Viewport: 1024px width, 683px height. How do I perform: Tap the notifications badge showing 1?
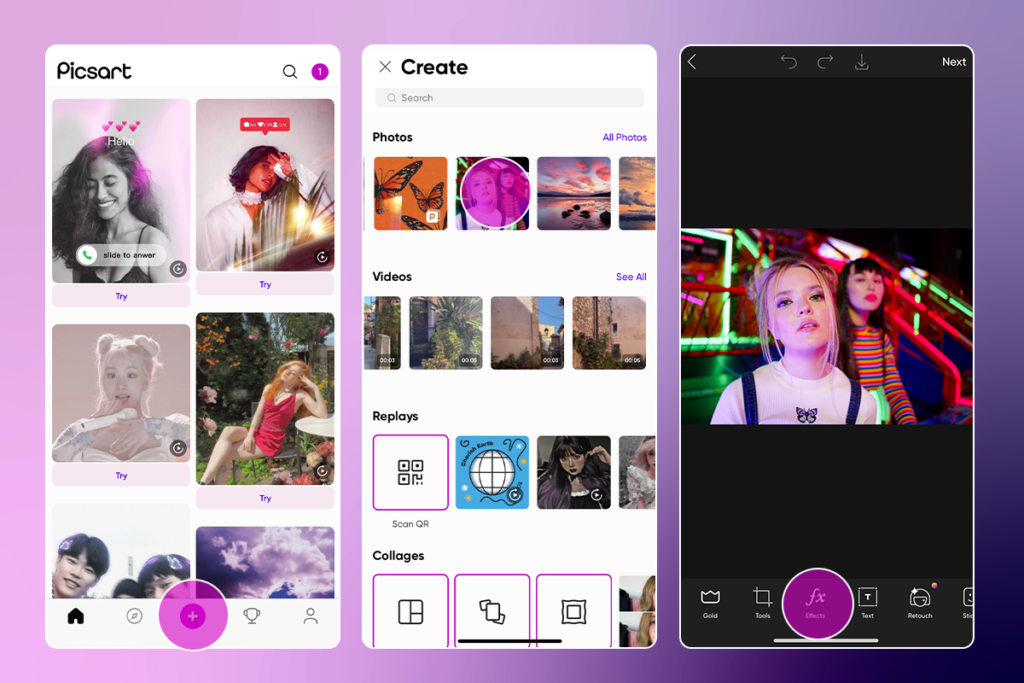(319, 71)
